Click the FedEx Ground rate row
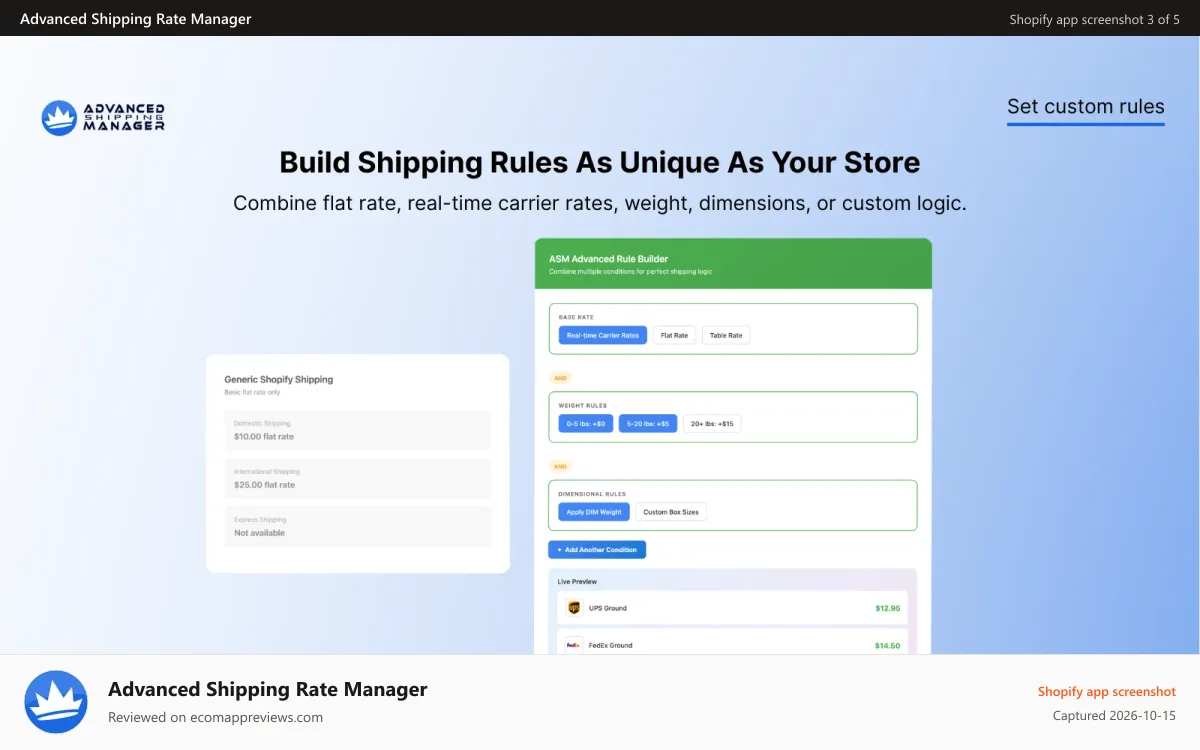This screenshot has width=1200, height=750. [733, 643]
